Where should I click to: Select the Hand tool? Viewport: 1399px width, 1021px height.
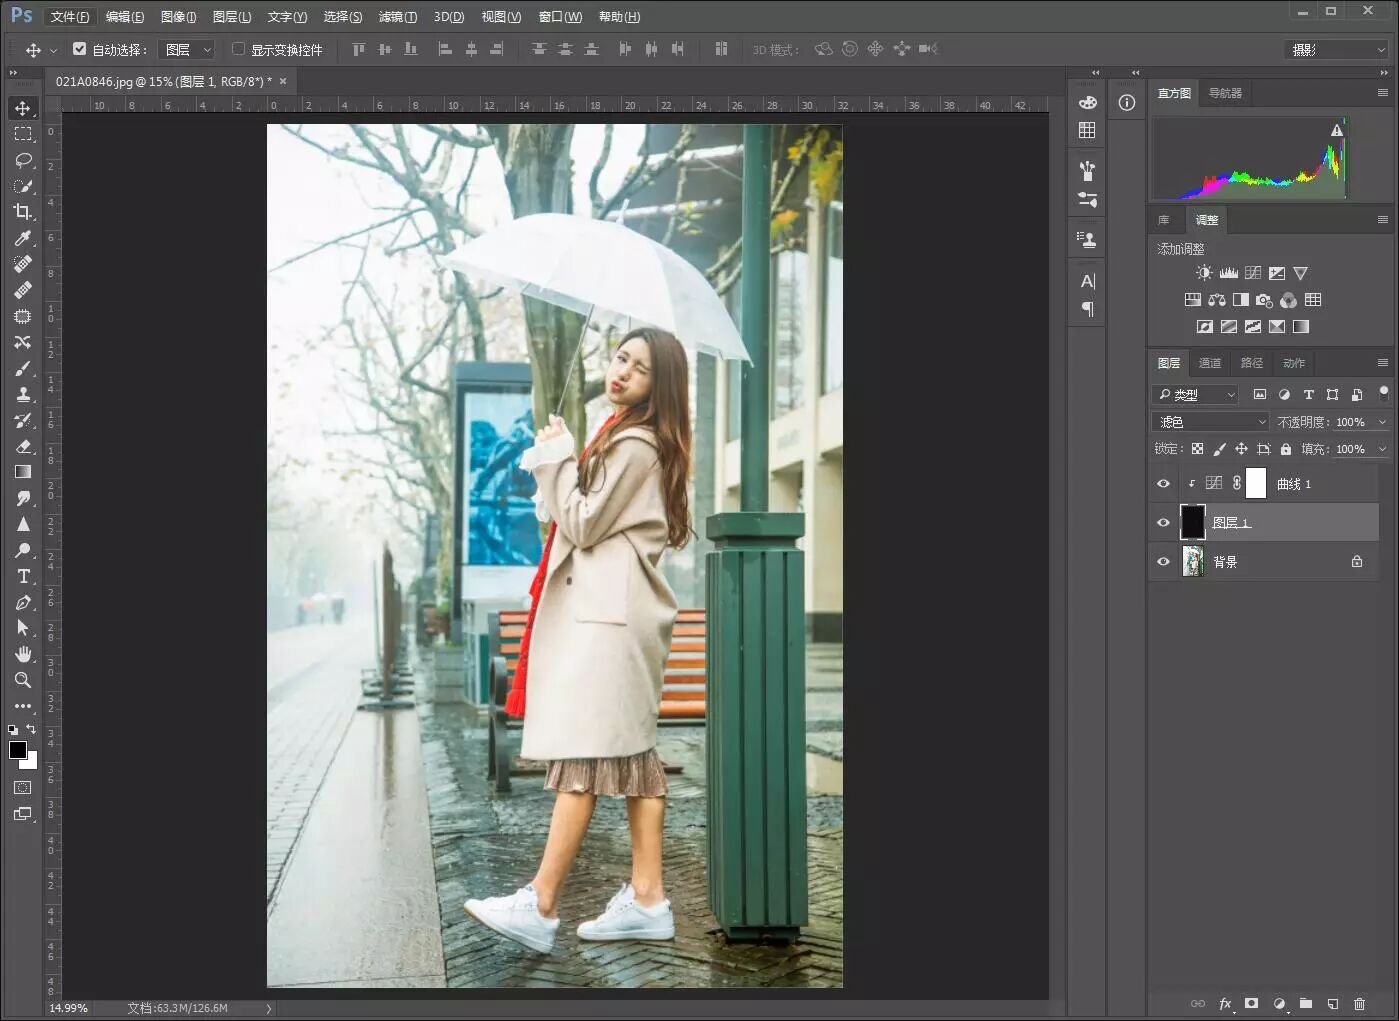click(23, 654)
